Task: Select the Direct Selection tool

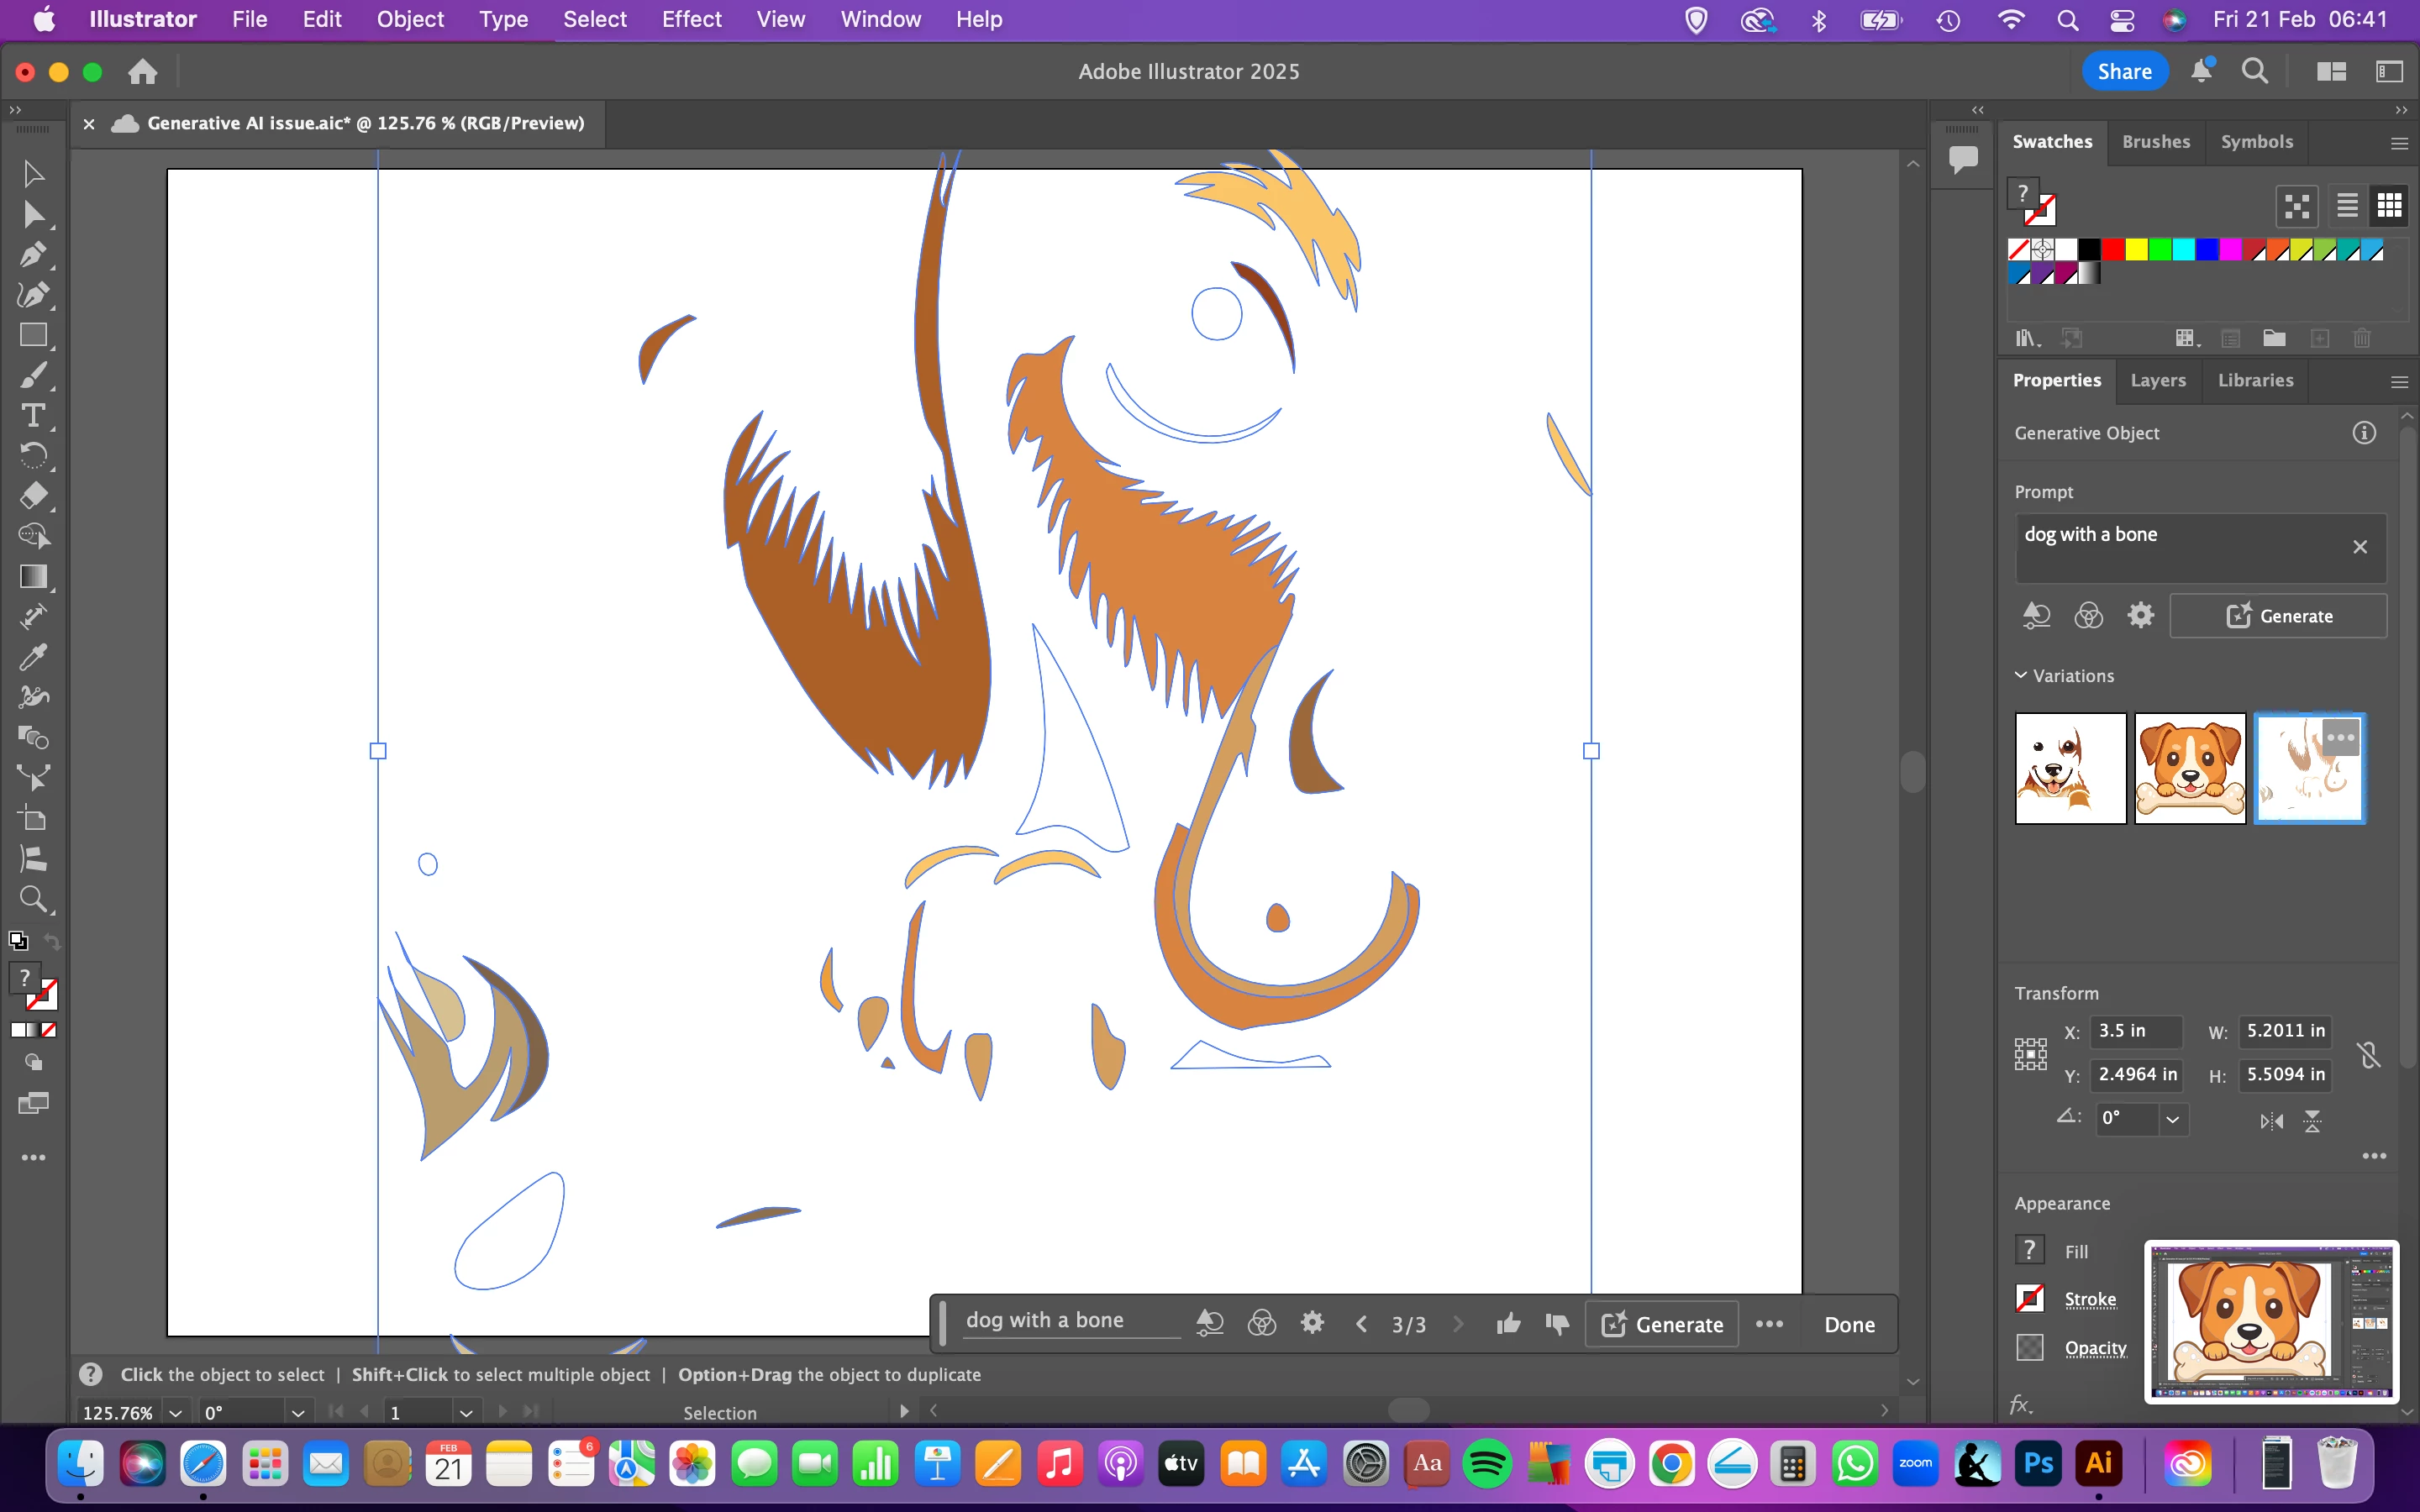Action: [32, 214]
